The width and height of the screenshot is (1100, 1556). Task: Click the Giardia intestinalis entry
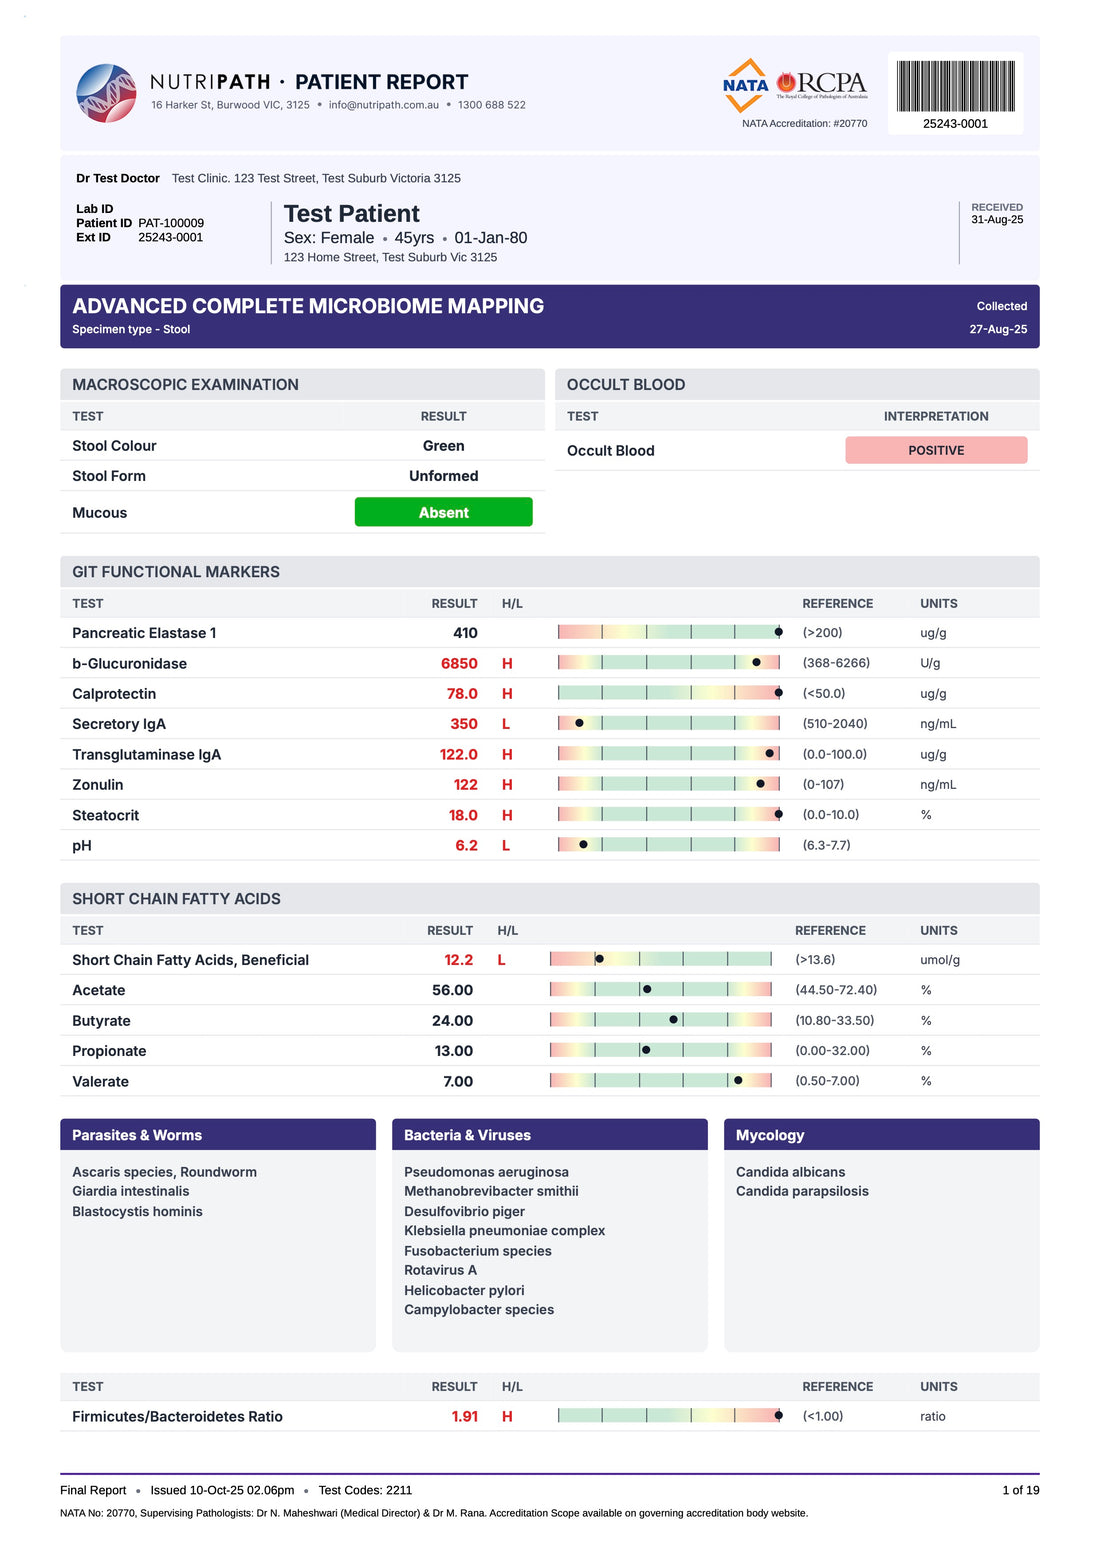[x=131, y=1191]
